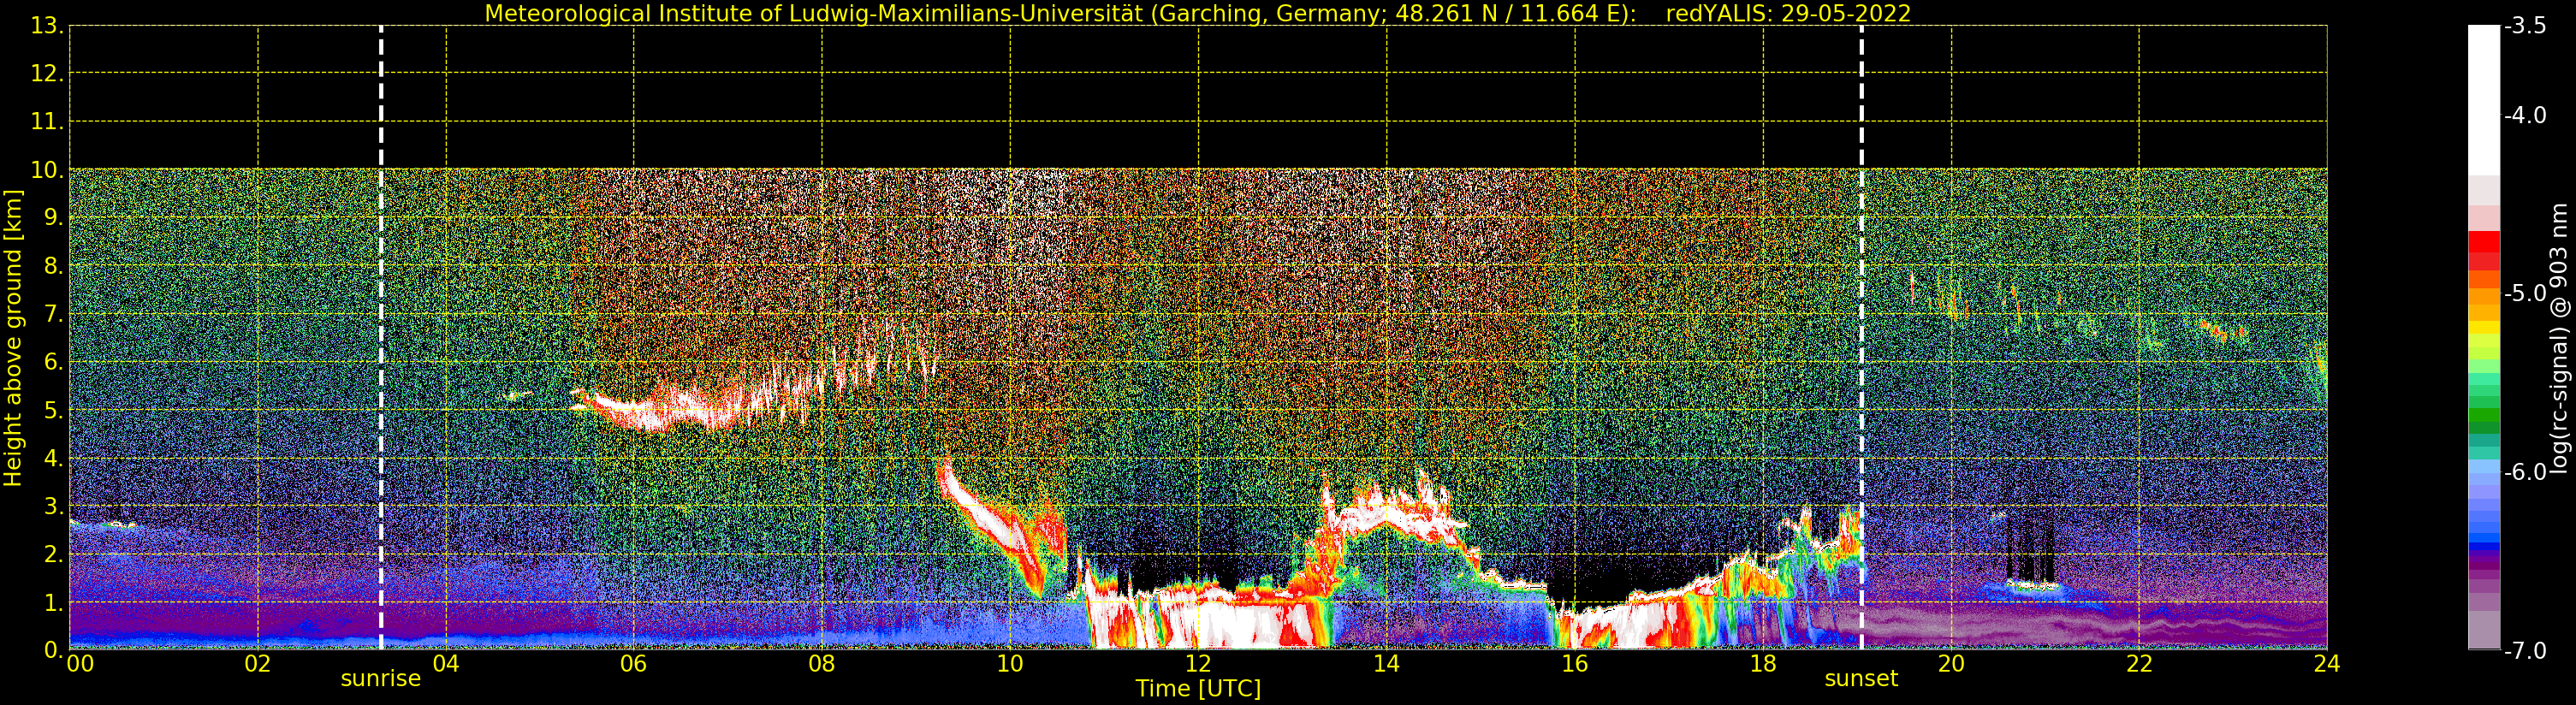
Task: Click the 'sunset' label below the time axis
Action: tap(1860, 678)
